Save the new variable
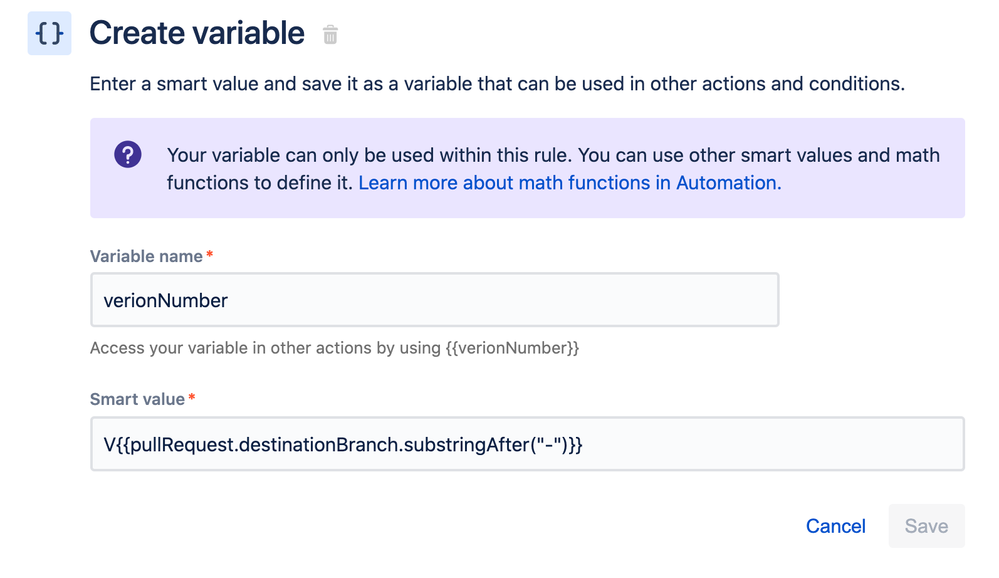The width and height of the screenshot is (999, 578). click(926, 526)
